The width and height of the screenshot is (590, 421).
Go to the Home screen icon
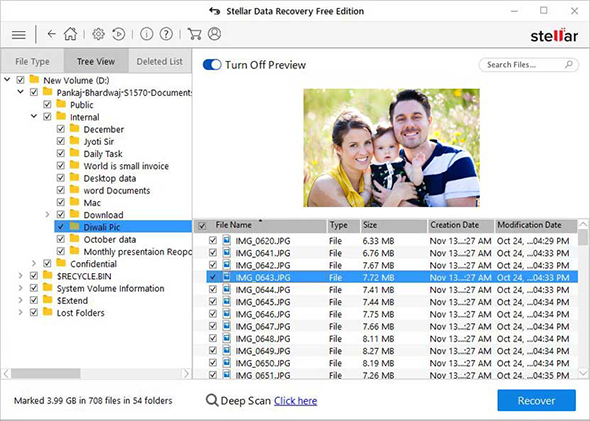click(x=70, y=34)
